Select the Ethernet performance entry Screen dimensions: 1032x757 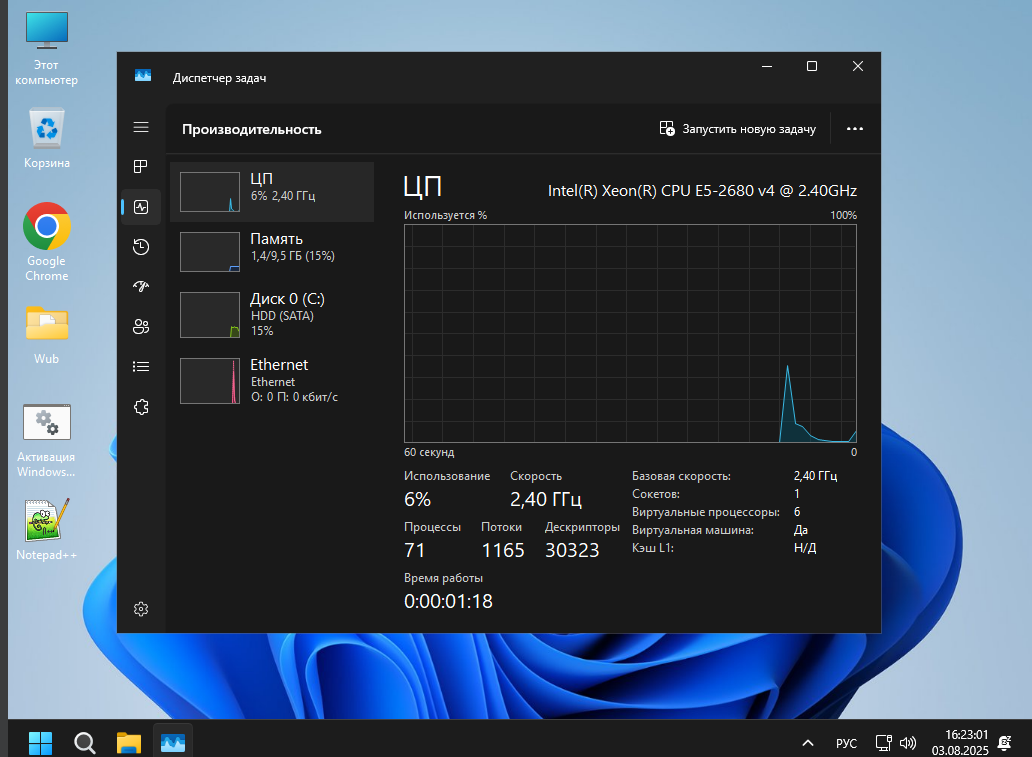pos(272,380)
